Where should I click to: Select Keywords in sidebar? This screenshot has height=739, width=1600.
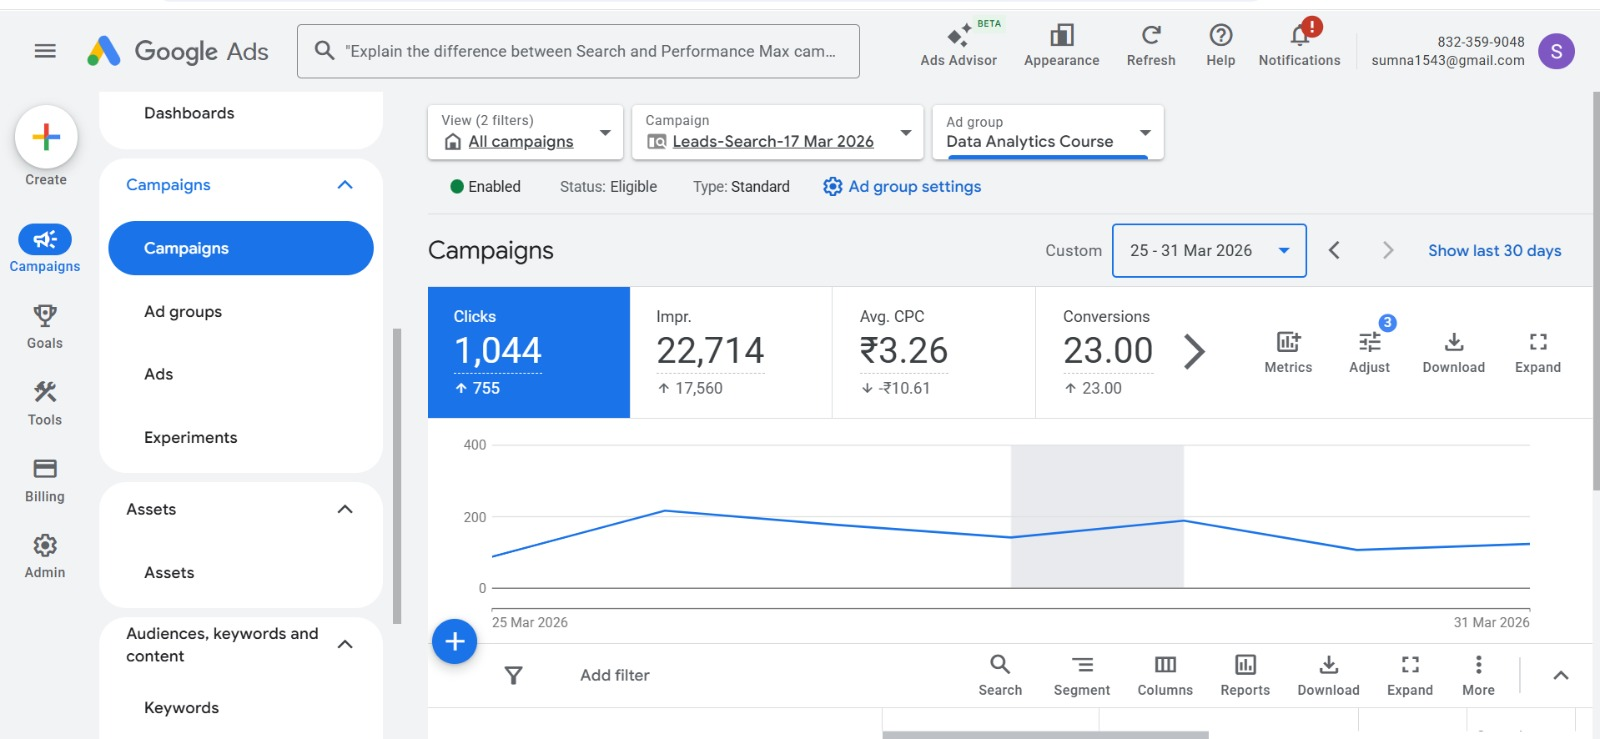(181, 707)
